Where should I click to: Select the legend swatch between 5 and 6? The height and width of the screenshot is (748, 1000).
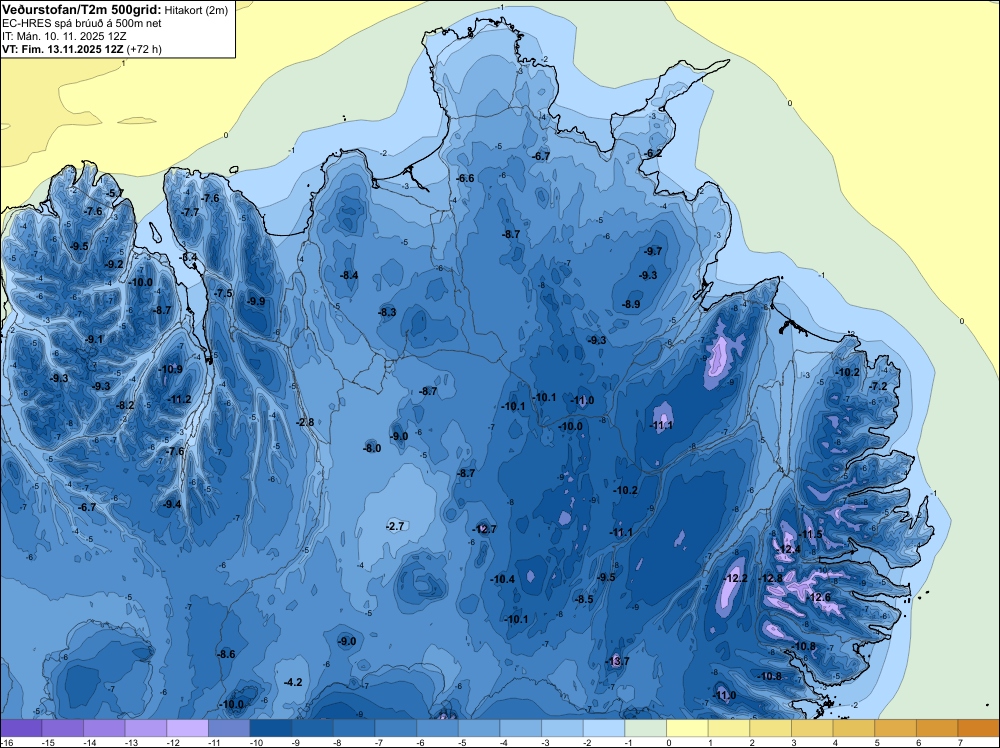pos(895,728)
